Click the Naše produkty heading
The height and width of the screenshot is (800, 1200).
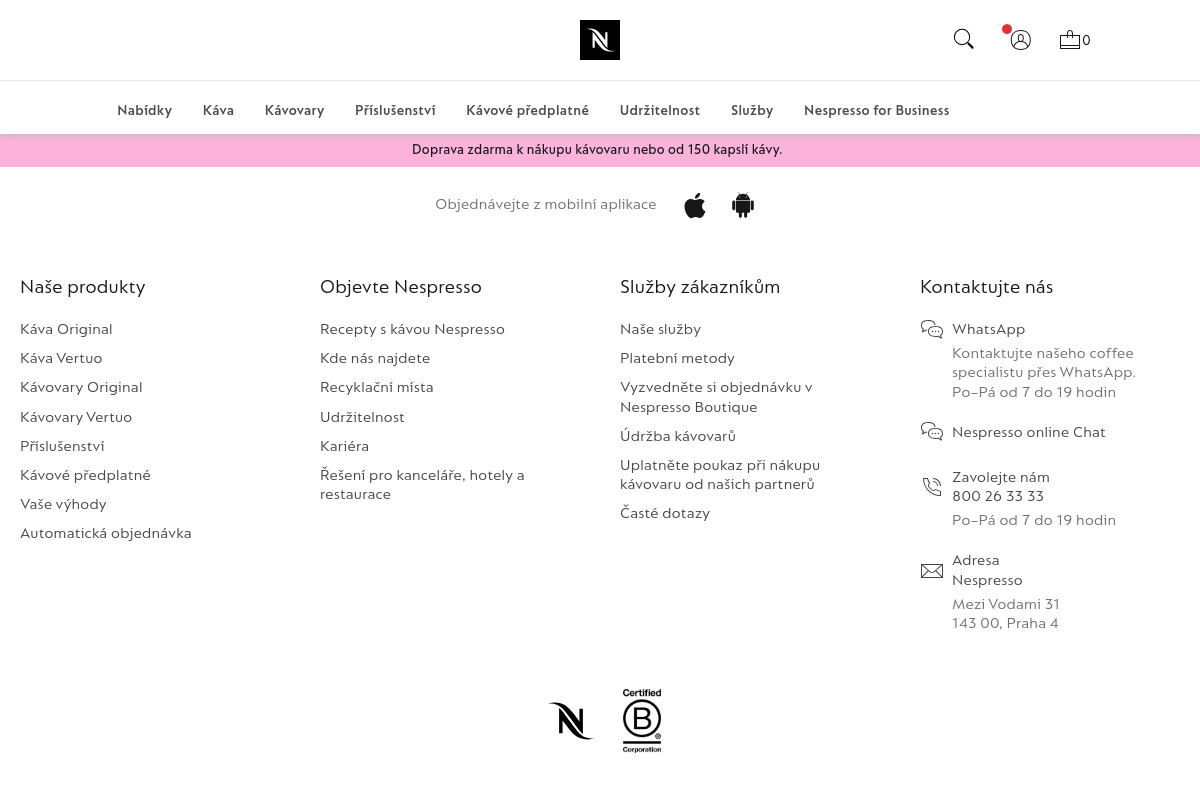[83, 287]
